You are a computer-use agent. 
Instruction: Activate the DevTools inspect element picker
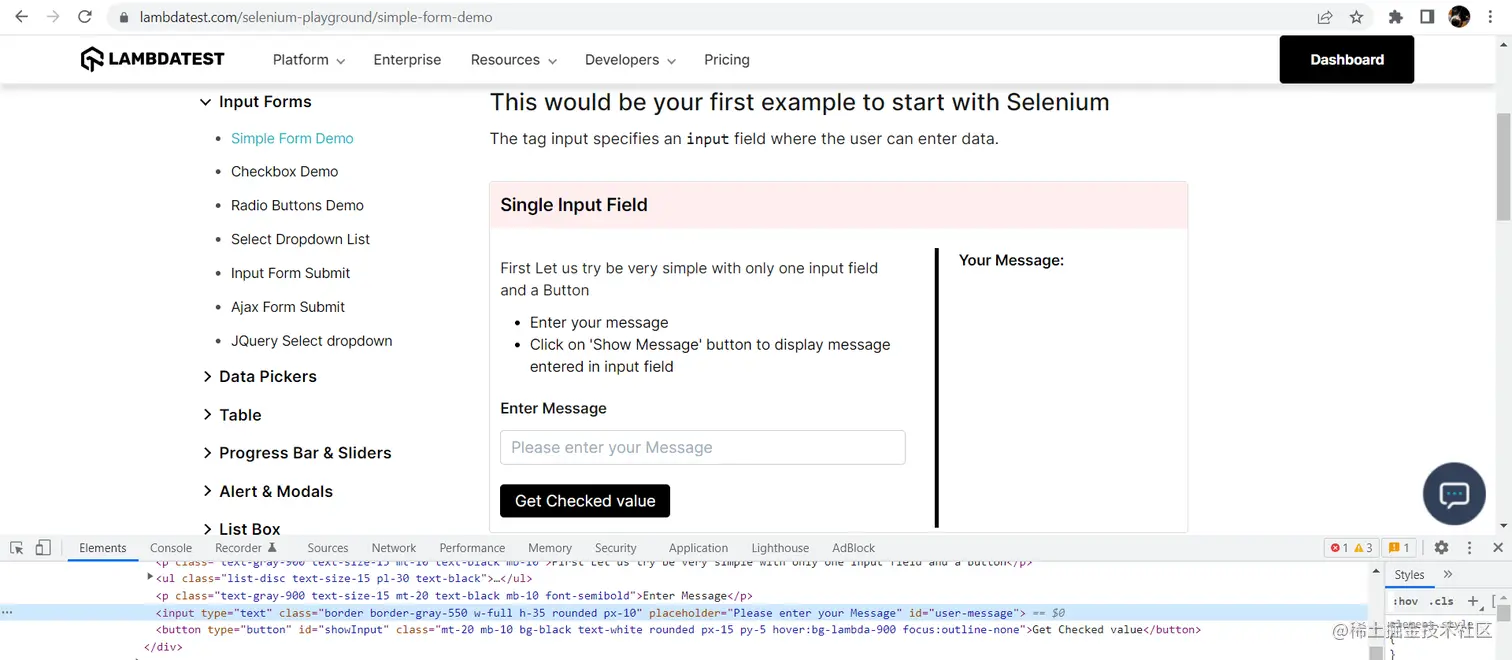coord(17,548)
